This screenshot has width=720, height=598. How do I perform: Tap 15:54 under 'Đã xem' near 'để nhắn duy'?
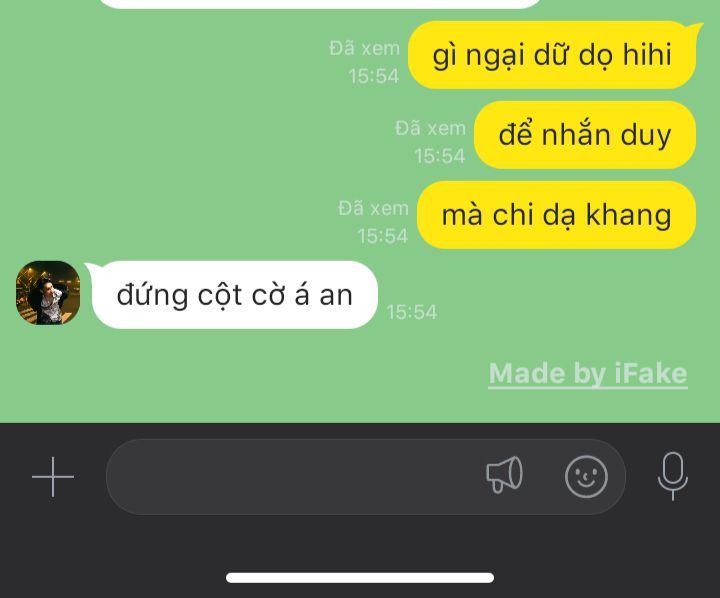pyautogui.click(x=439, y=156)
